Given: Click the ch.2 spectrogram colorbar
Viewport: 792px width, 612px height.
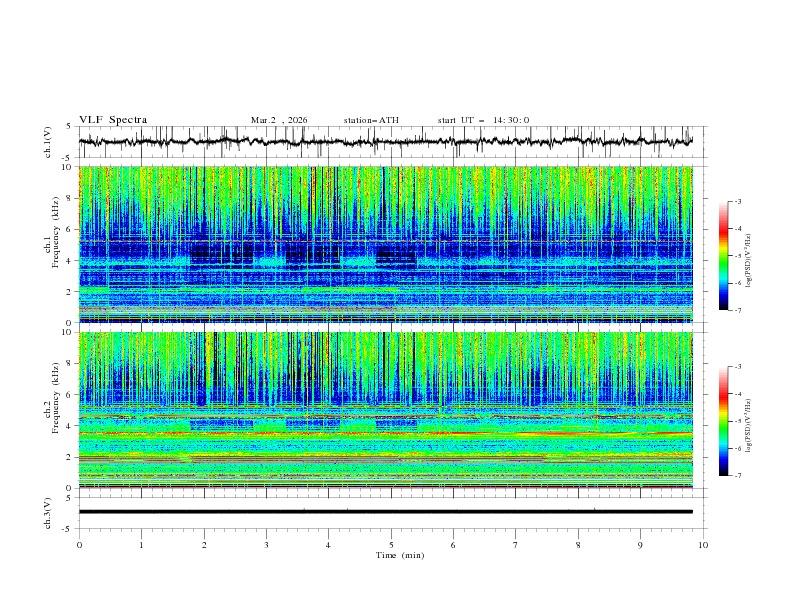Looking at the screenshot, I should [723, 421].
